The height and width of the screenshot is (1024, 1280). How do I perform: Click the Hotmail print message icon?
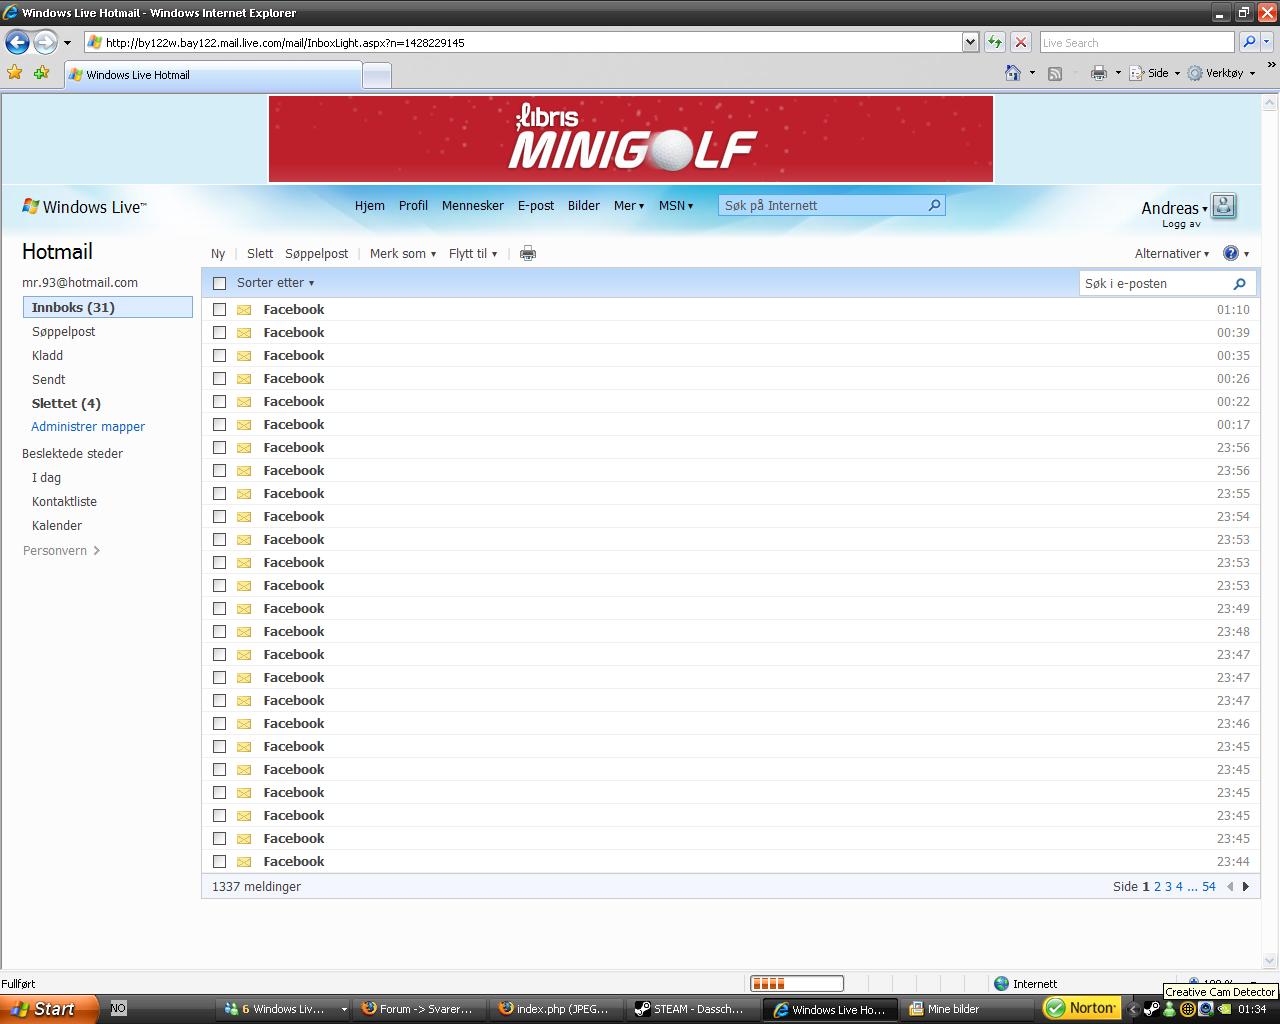click(528, 254)
